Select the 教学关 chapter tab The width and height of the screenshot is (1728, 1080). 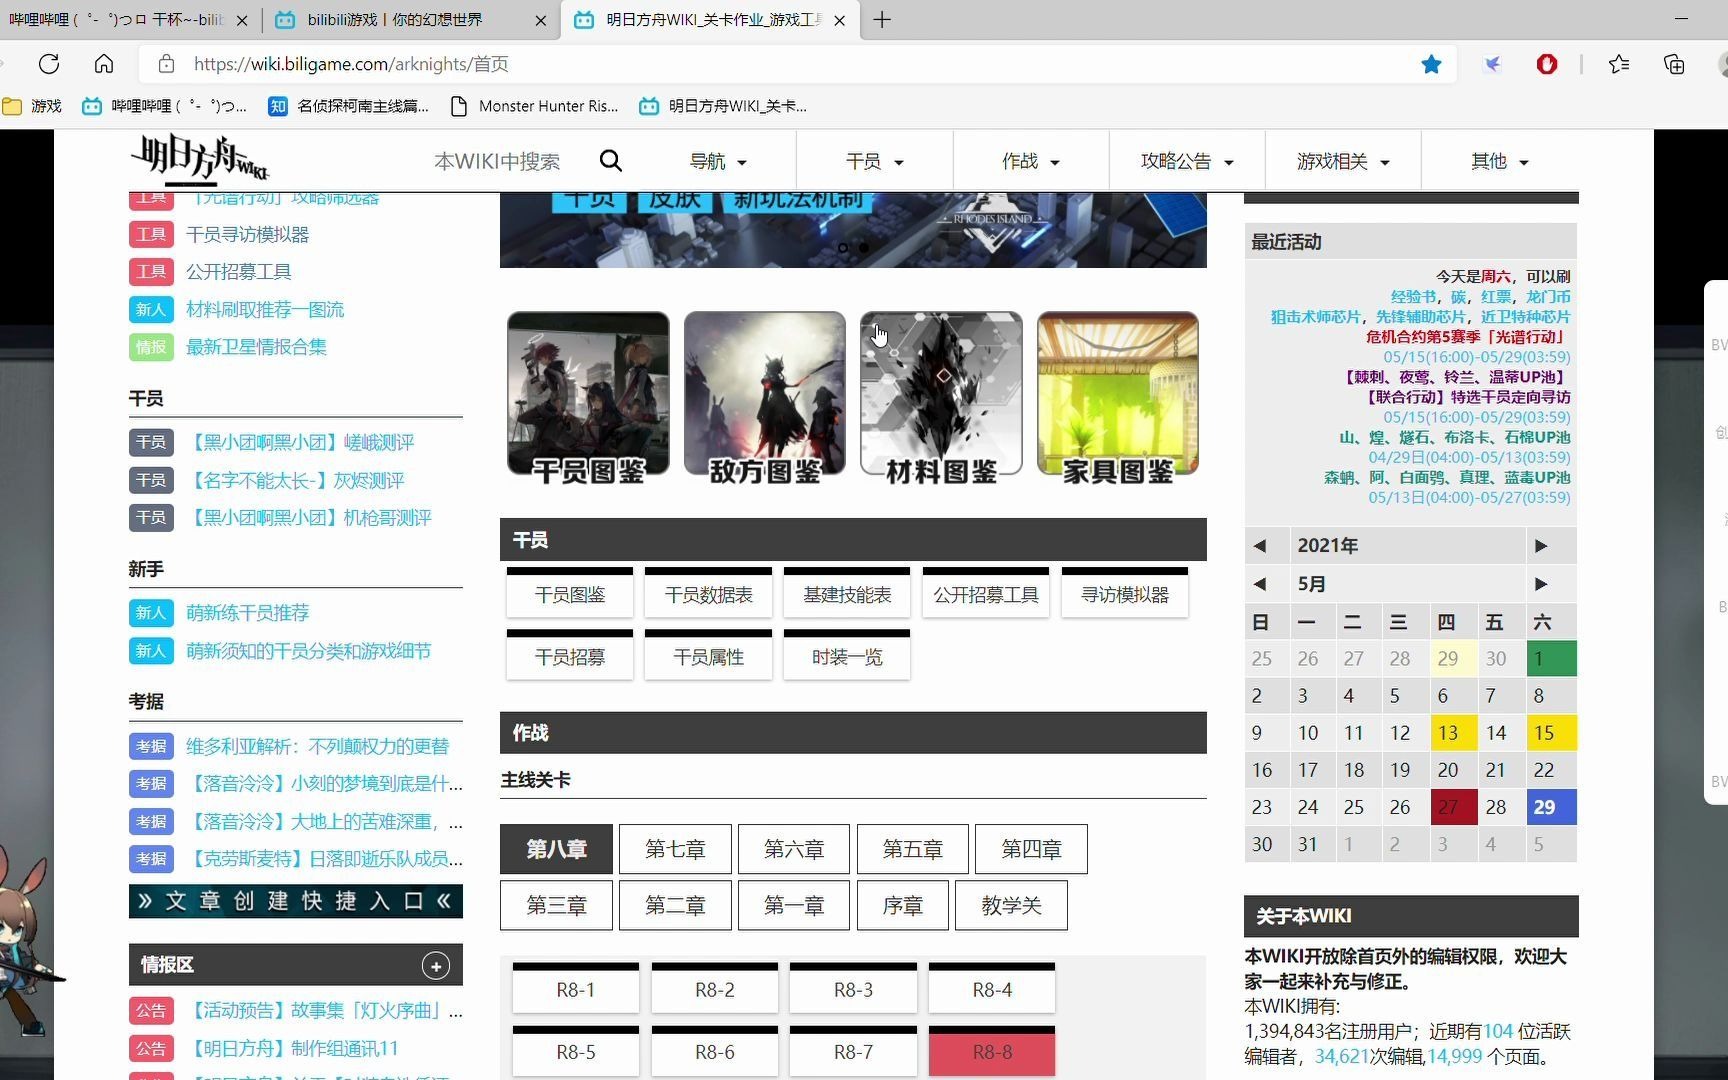pyautogui.click(x=1011, y=905)
